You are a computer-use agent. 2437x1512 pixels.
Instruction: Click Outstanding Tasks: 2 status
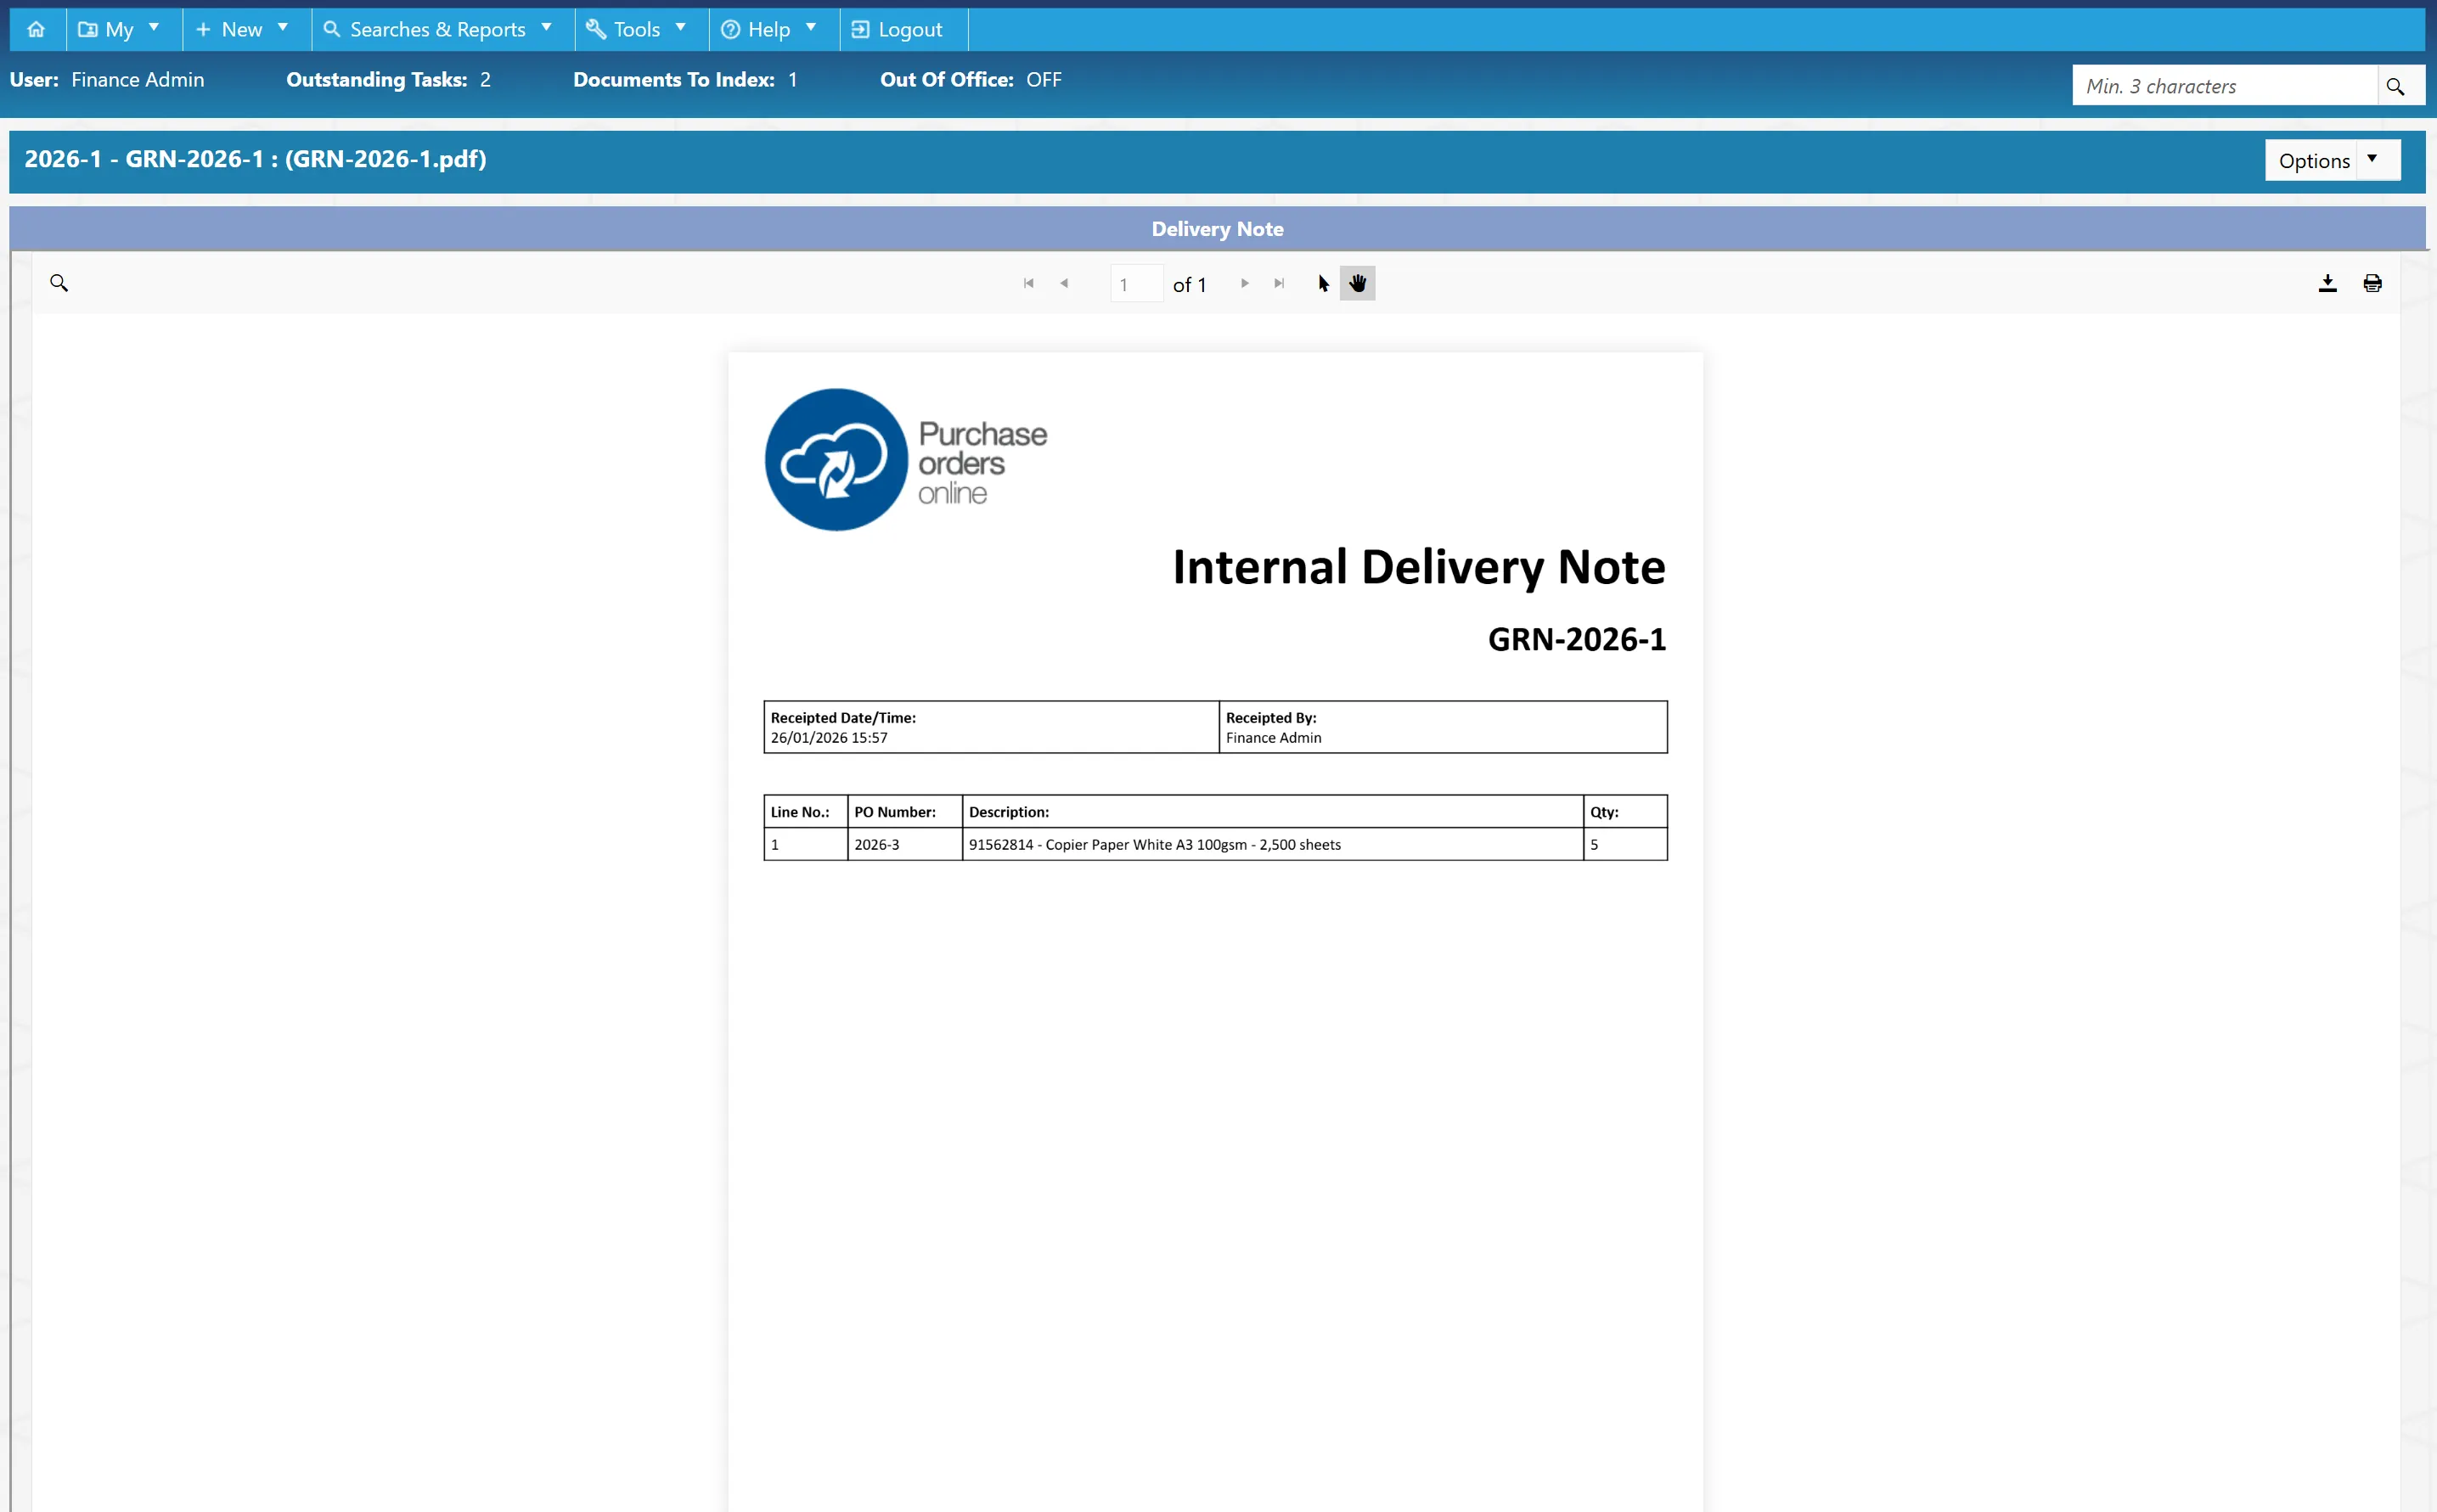point(388,80)
